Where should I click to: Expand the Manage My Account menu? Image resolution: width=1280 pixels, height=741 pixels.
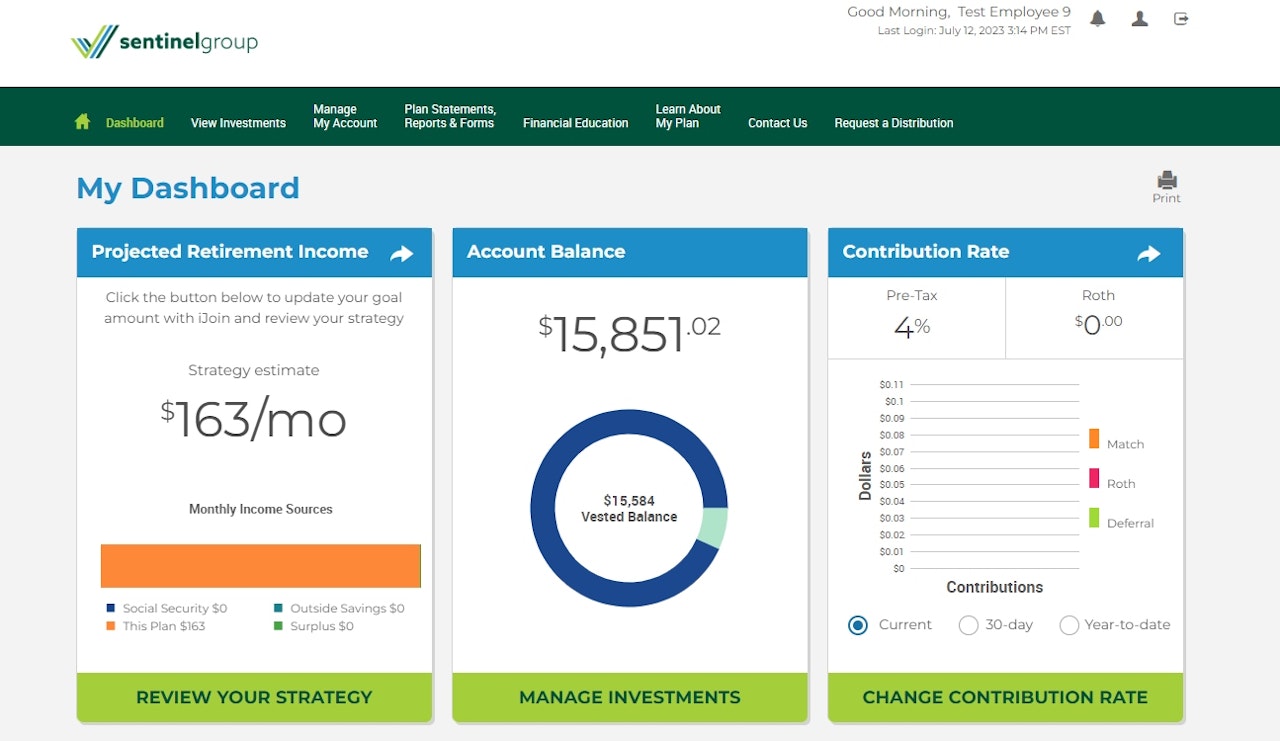[345, 116]
